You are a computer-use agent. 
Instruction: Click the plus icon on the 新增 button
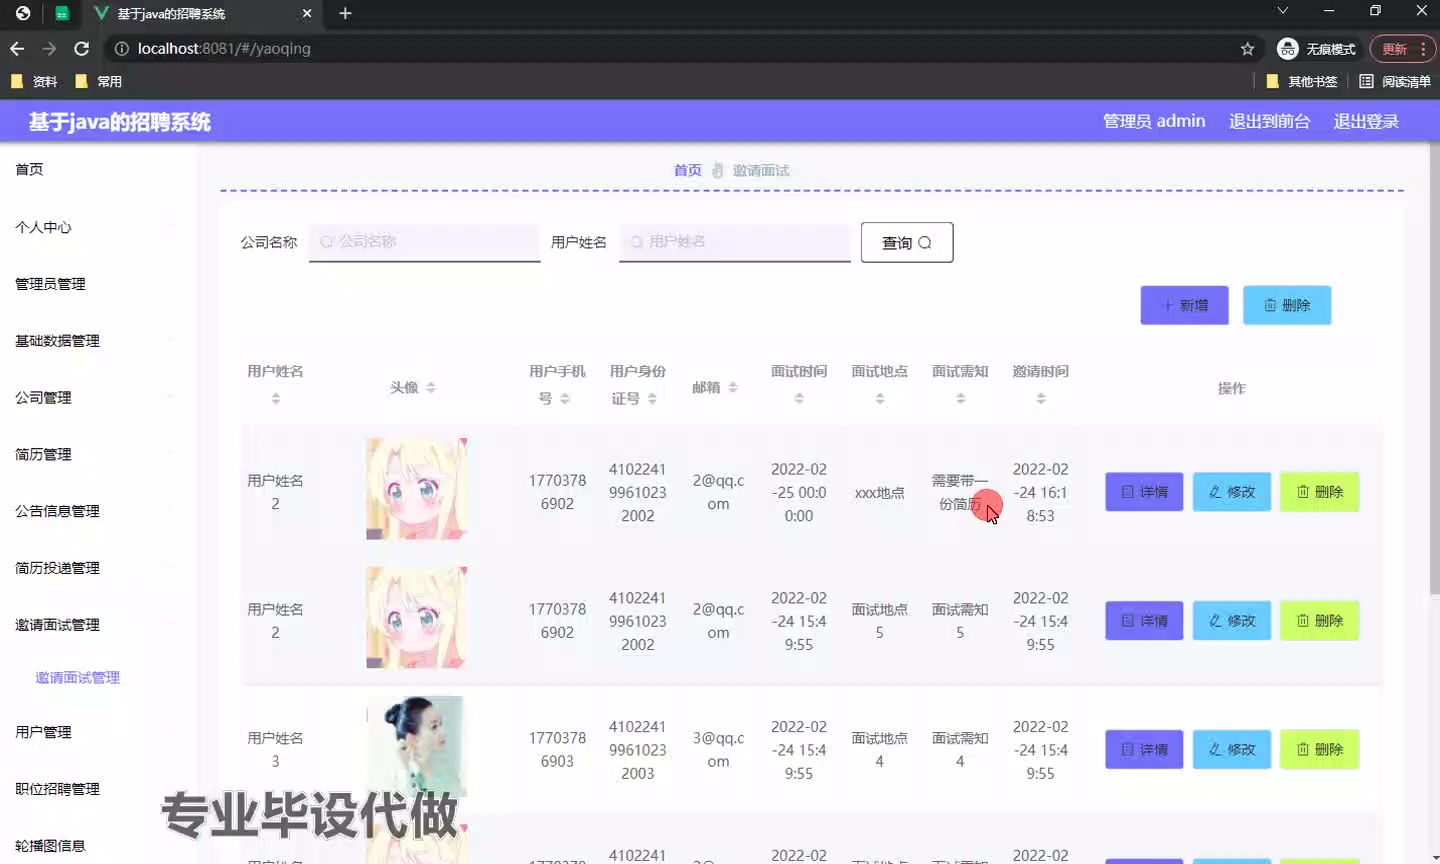point(1166,305)
